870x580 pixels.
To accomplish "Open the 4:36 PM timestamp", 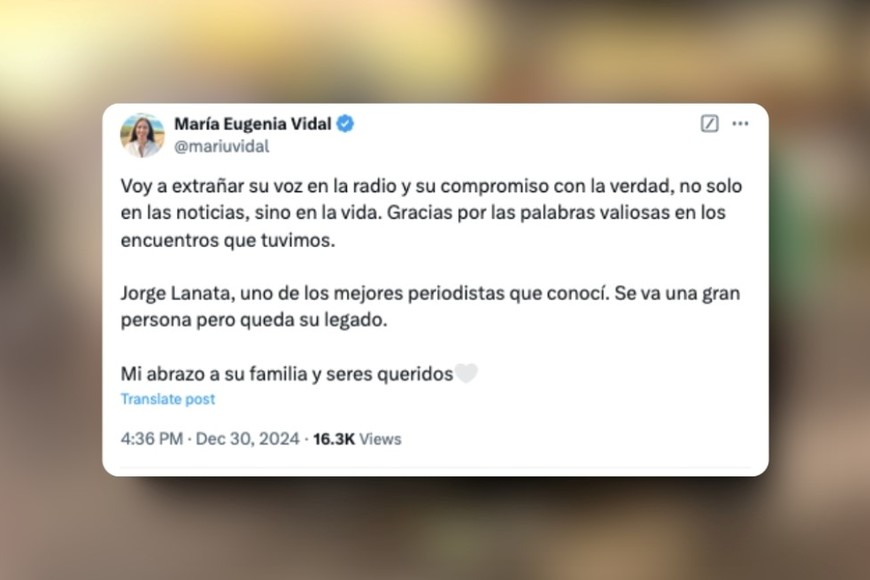I will click(x=151, y=439).
